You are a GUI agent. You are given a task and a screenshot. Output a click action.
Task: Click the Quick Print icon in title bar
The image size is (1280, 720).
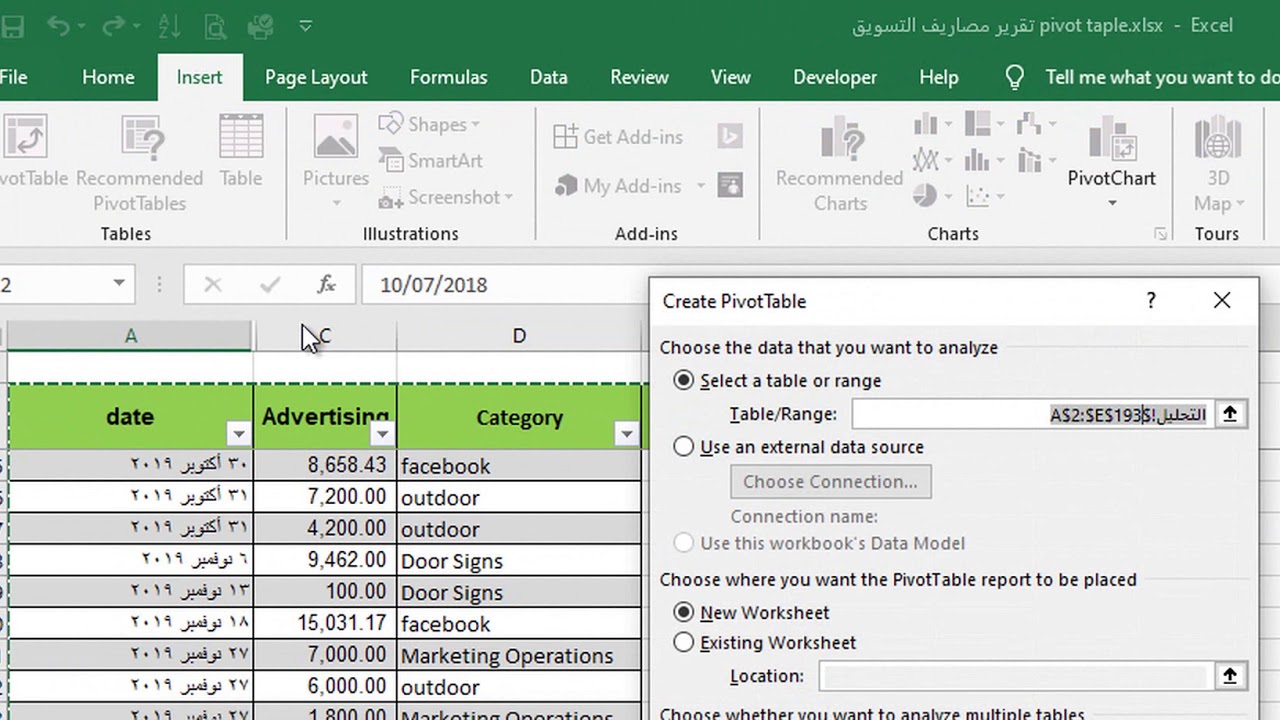click(260, 26)
